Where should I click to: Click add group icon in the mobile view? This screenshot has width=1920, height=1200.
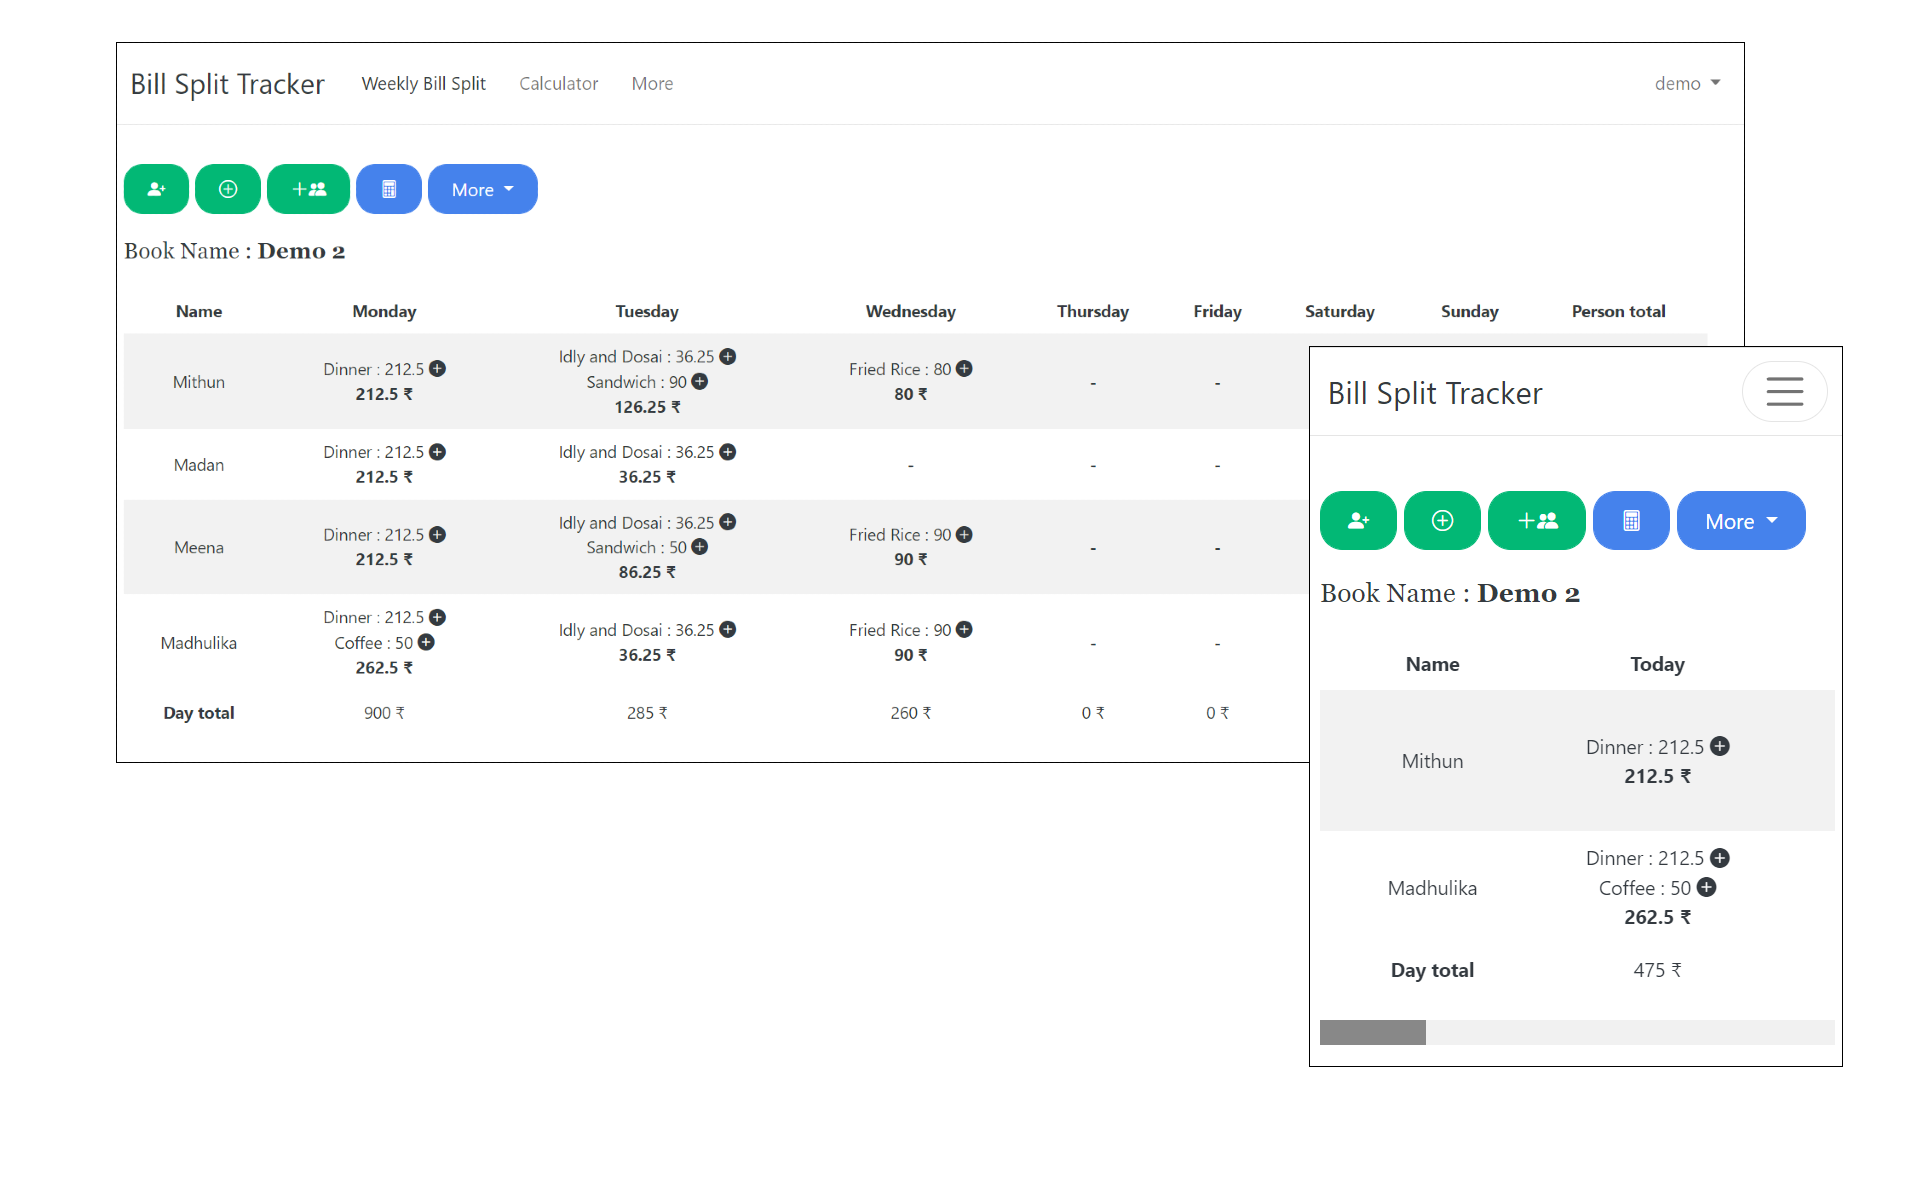coord(1537,521)
